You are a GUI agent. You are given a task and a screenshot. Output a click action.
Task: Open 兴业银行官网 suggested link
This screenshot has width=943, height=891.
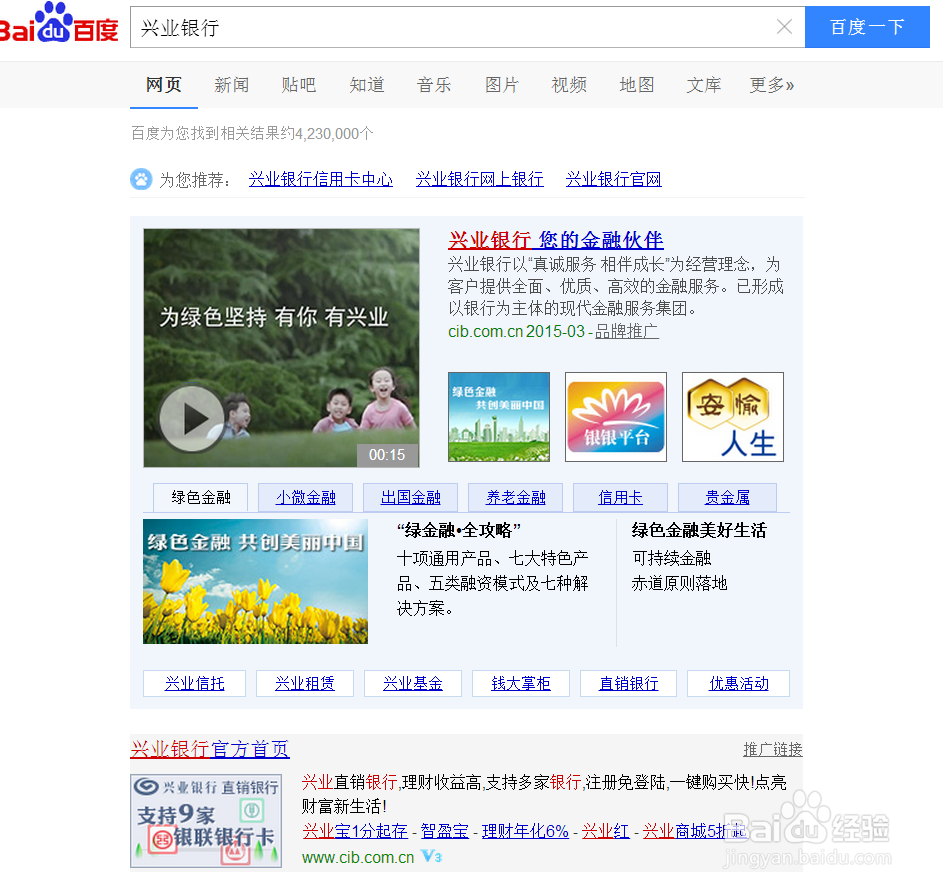[613, 179]
